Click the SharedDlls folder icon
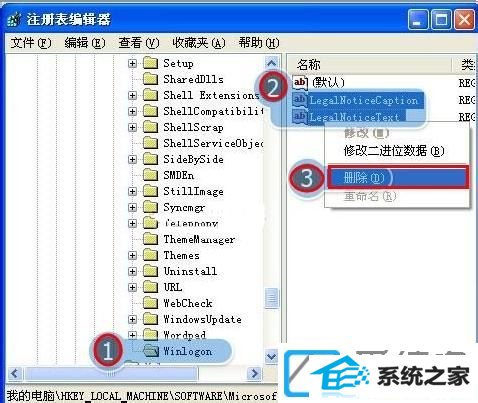478x403 pixels. [150, 79]
